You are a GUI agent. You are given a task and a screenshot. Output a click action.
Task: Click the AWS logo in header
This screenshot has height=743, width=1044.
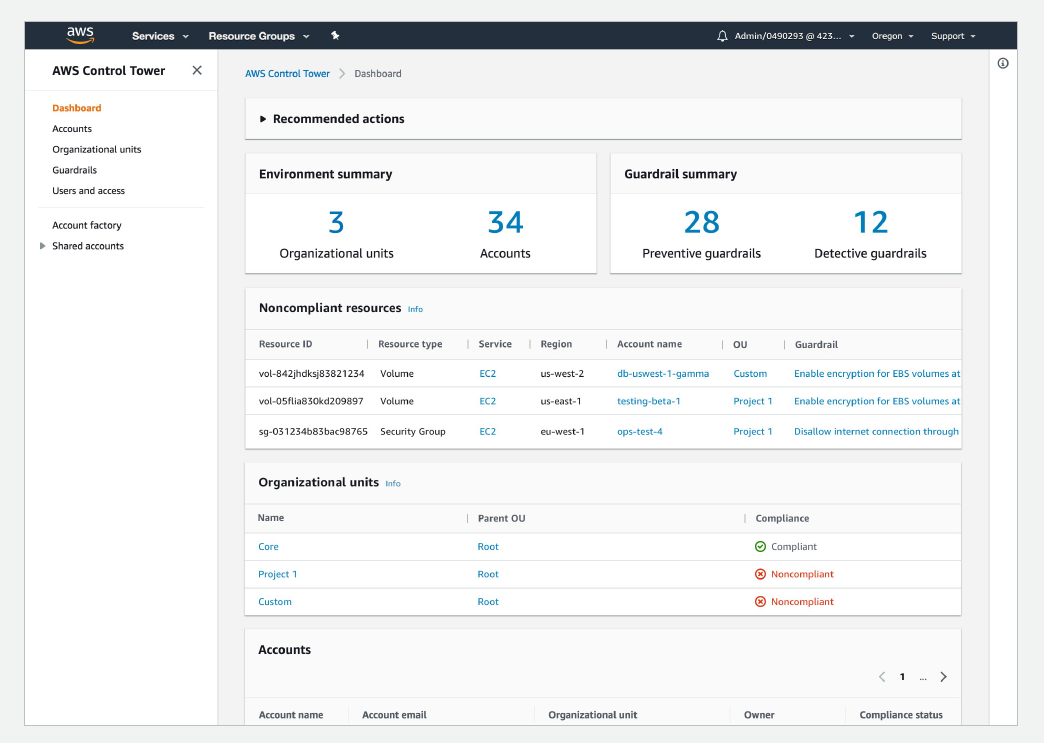(80, 35)
